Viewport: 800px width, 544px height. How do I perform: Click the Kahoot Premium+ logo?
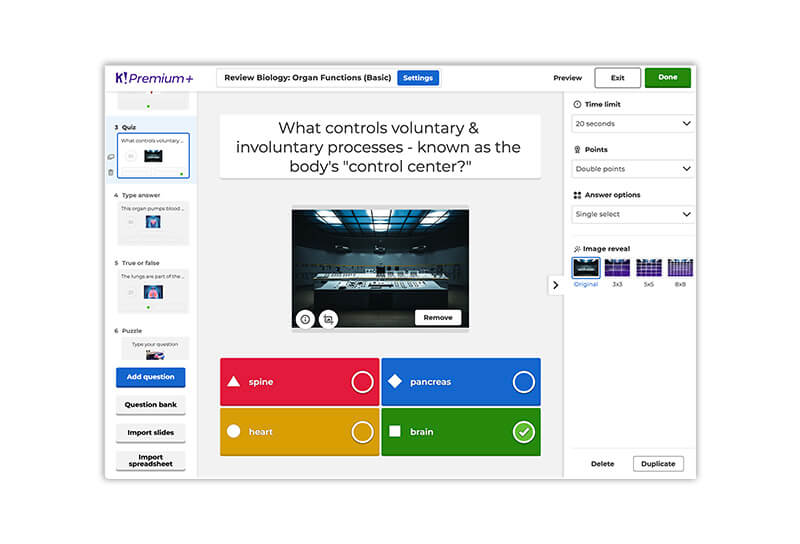[x=153, y=77]
